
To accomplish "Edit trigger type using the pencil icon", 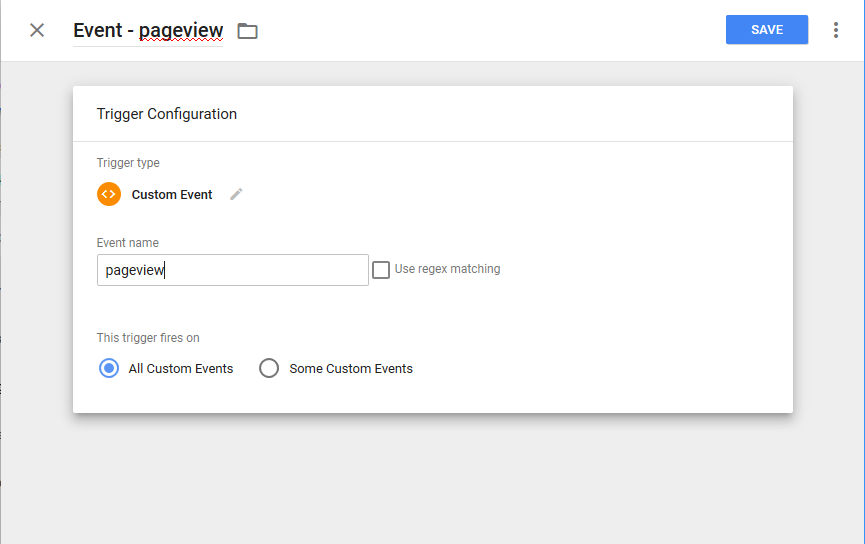I will (236, 194).
